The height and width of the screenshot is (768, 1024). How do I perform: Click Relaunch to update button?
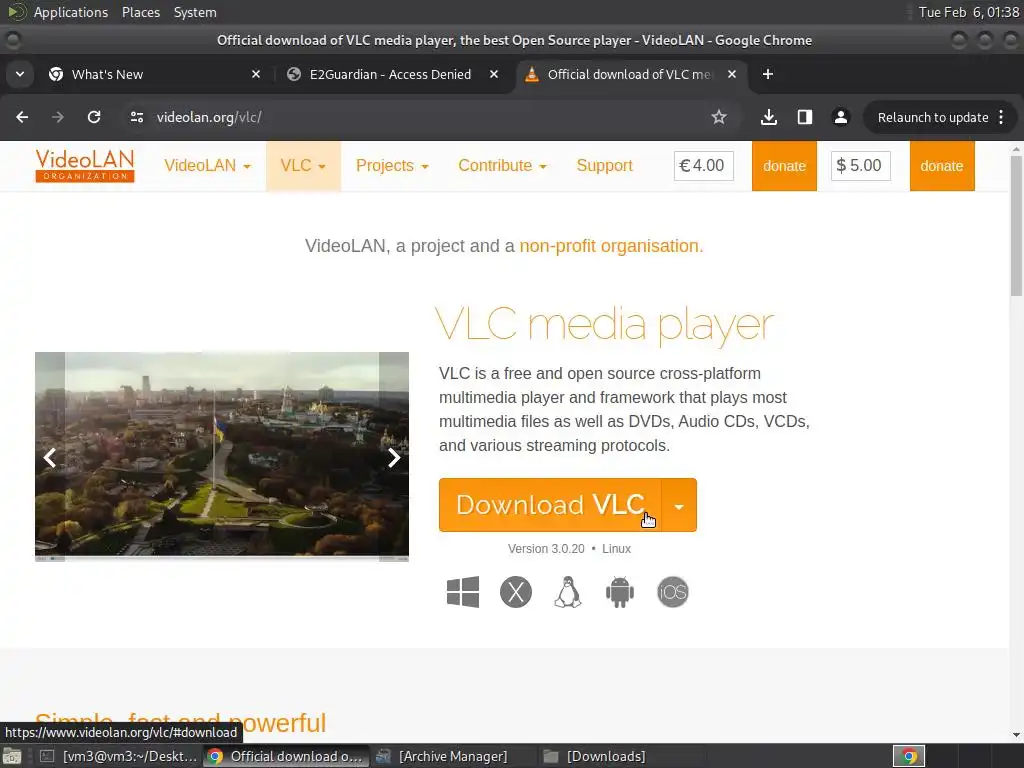933,118
